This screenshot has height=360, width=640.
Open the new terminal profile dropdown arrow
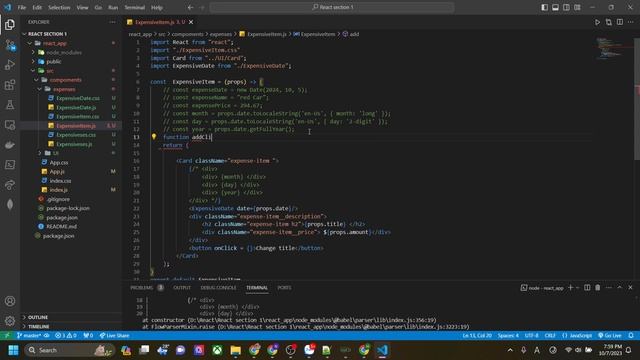coord(577,288)
